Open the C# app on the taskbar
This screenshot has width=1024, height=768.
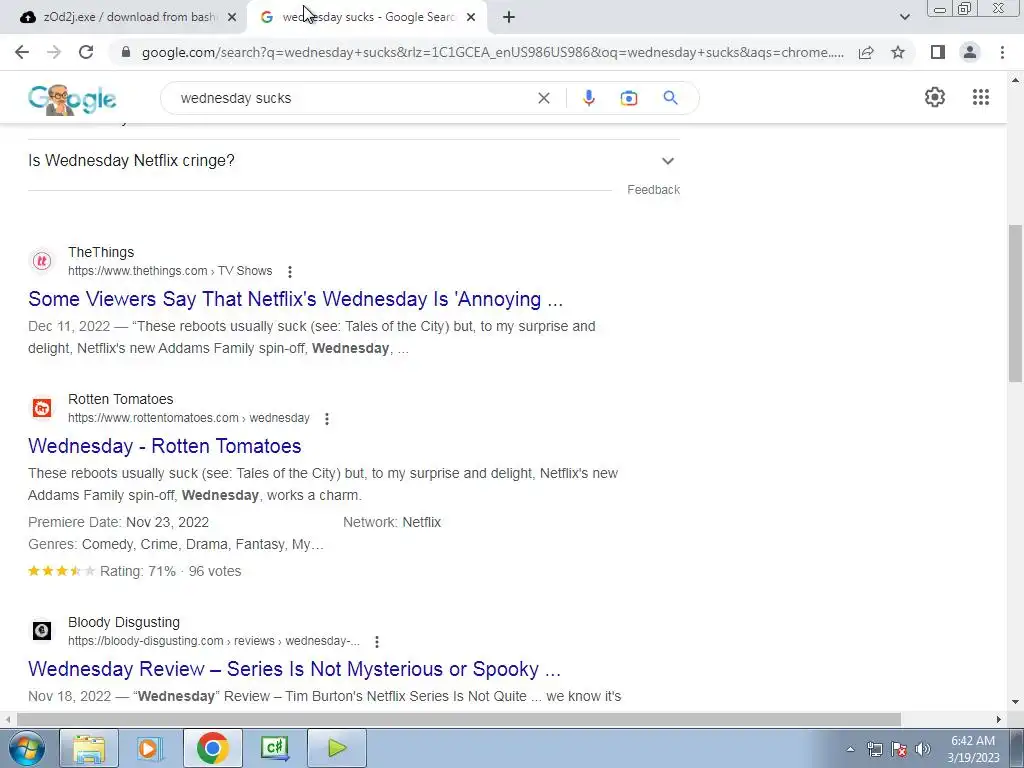(x=274, y=748)
